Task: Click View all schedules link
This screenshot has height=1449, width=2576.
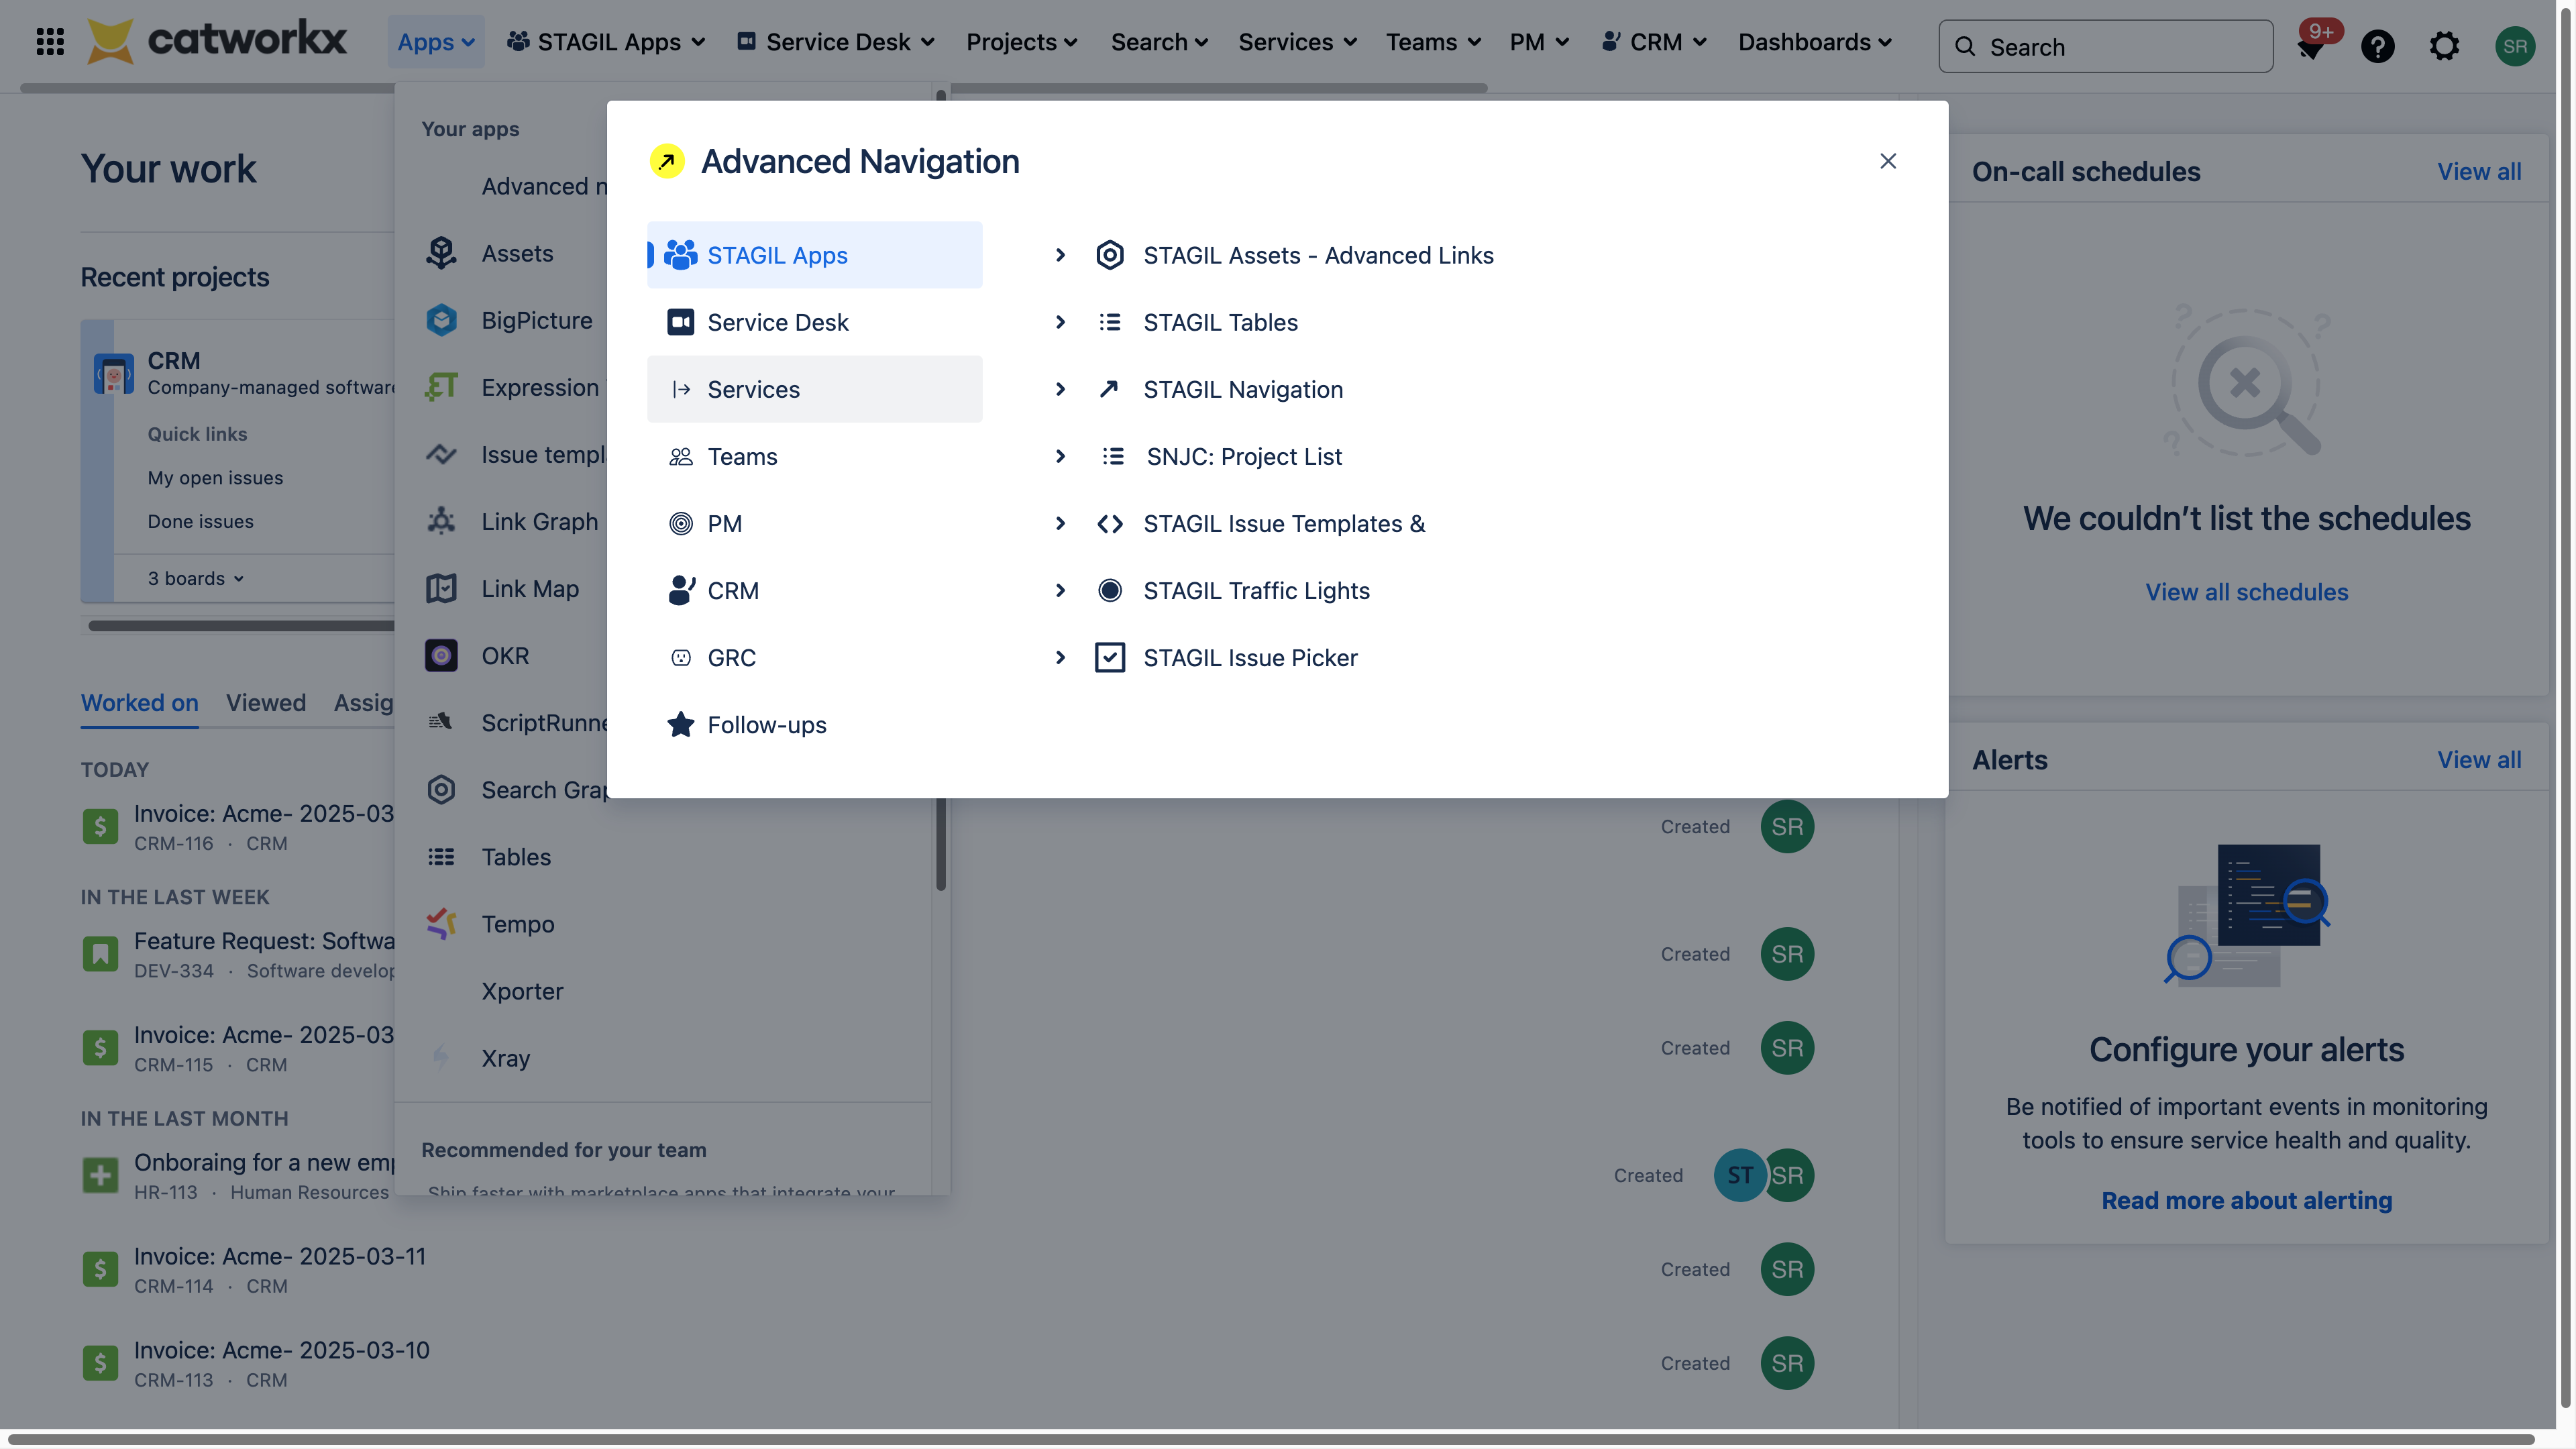Action: [2246, 592]
